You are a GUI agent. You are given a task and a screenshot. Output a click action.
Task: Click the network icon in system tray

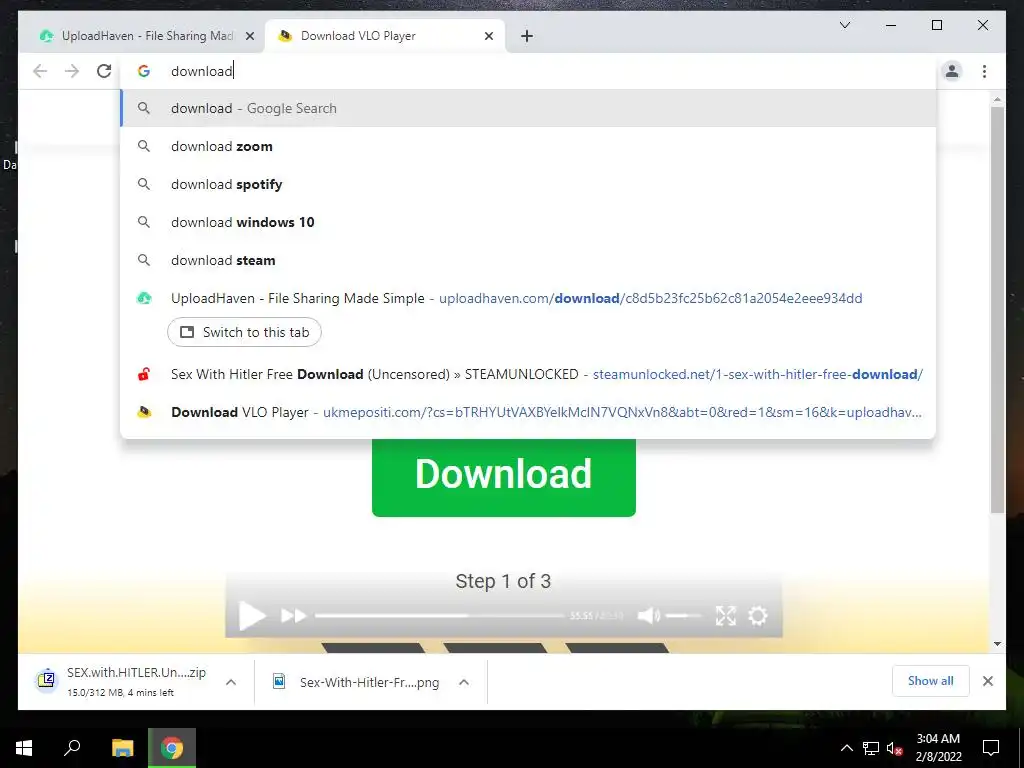coord(871,748)
